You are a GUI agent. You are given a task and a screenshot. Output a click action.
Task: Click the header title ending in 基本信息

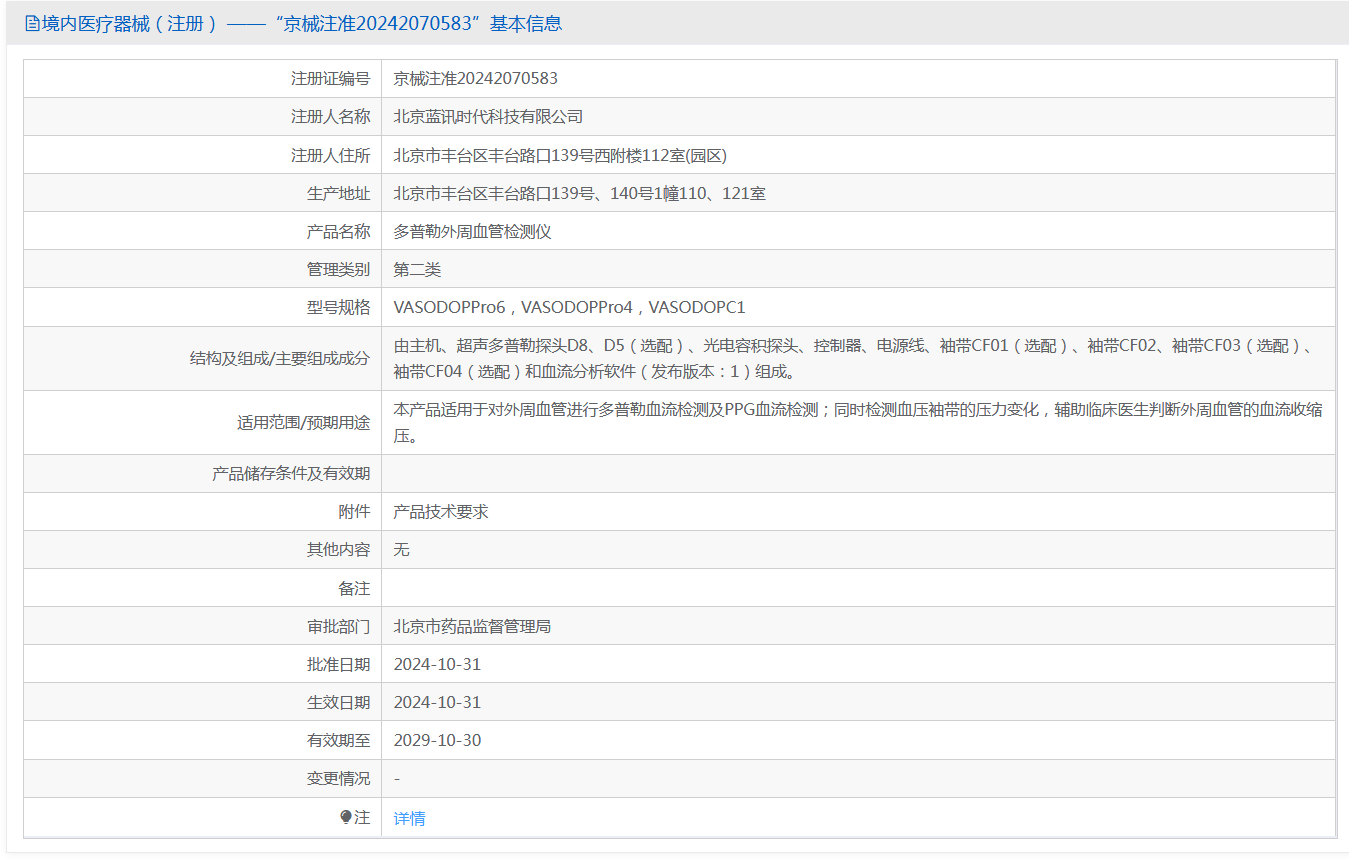[302, 23]
